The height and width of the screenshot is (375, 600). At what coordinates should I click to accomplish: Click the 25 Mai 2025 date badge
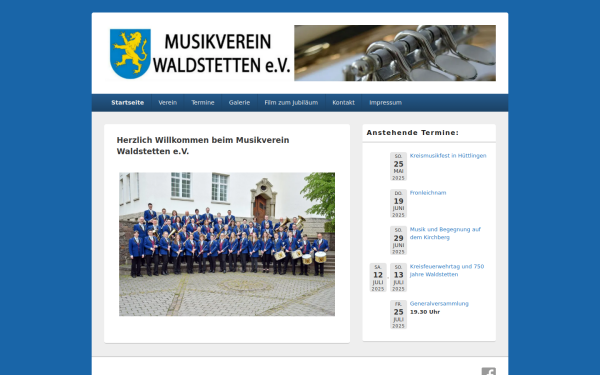point(398,166)
